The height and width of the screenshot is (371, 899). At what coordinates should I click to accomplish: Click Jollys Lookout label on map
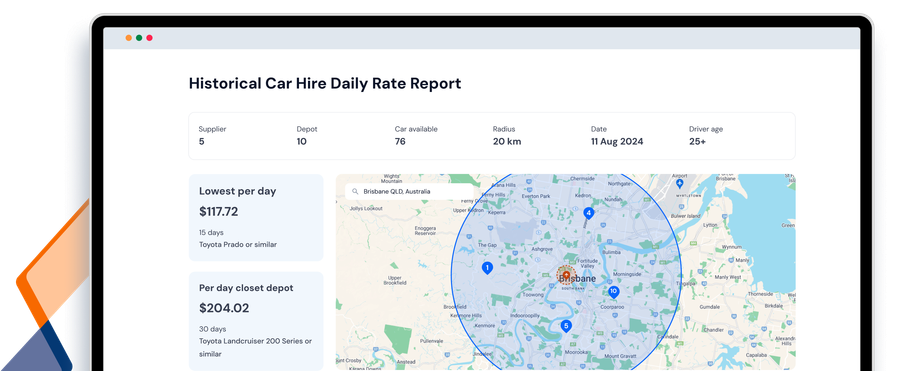365,209
